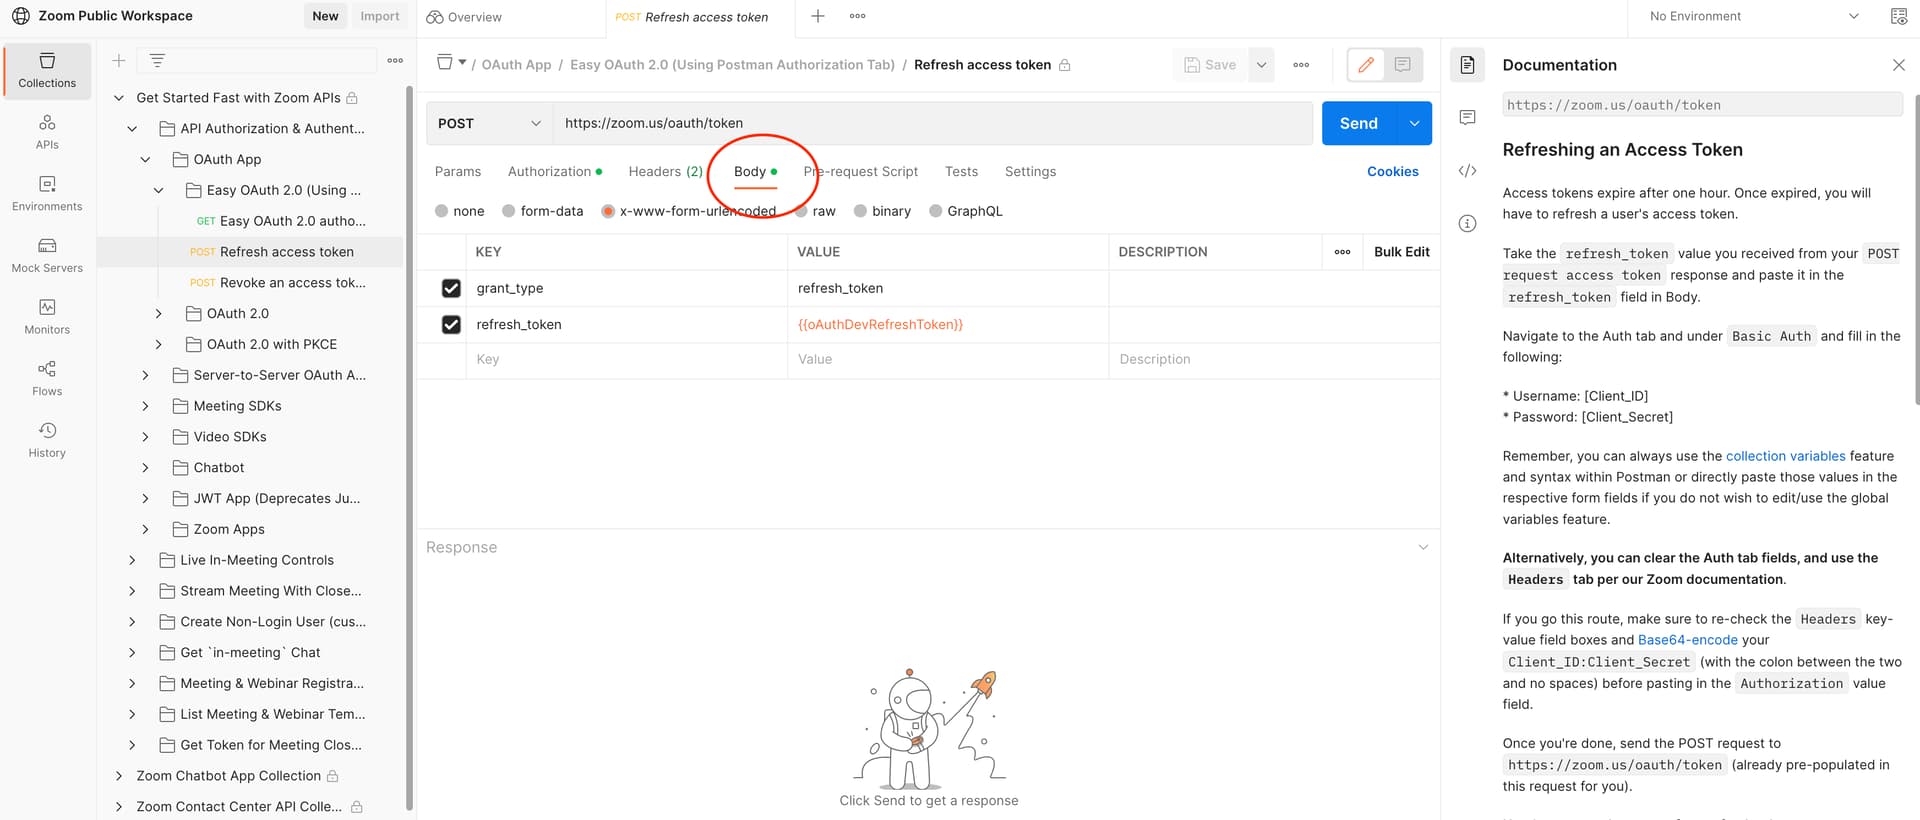1920x820 pixels.
Task: Switch to edit mode pencil icon
Action: 1365,65
